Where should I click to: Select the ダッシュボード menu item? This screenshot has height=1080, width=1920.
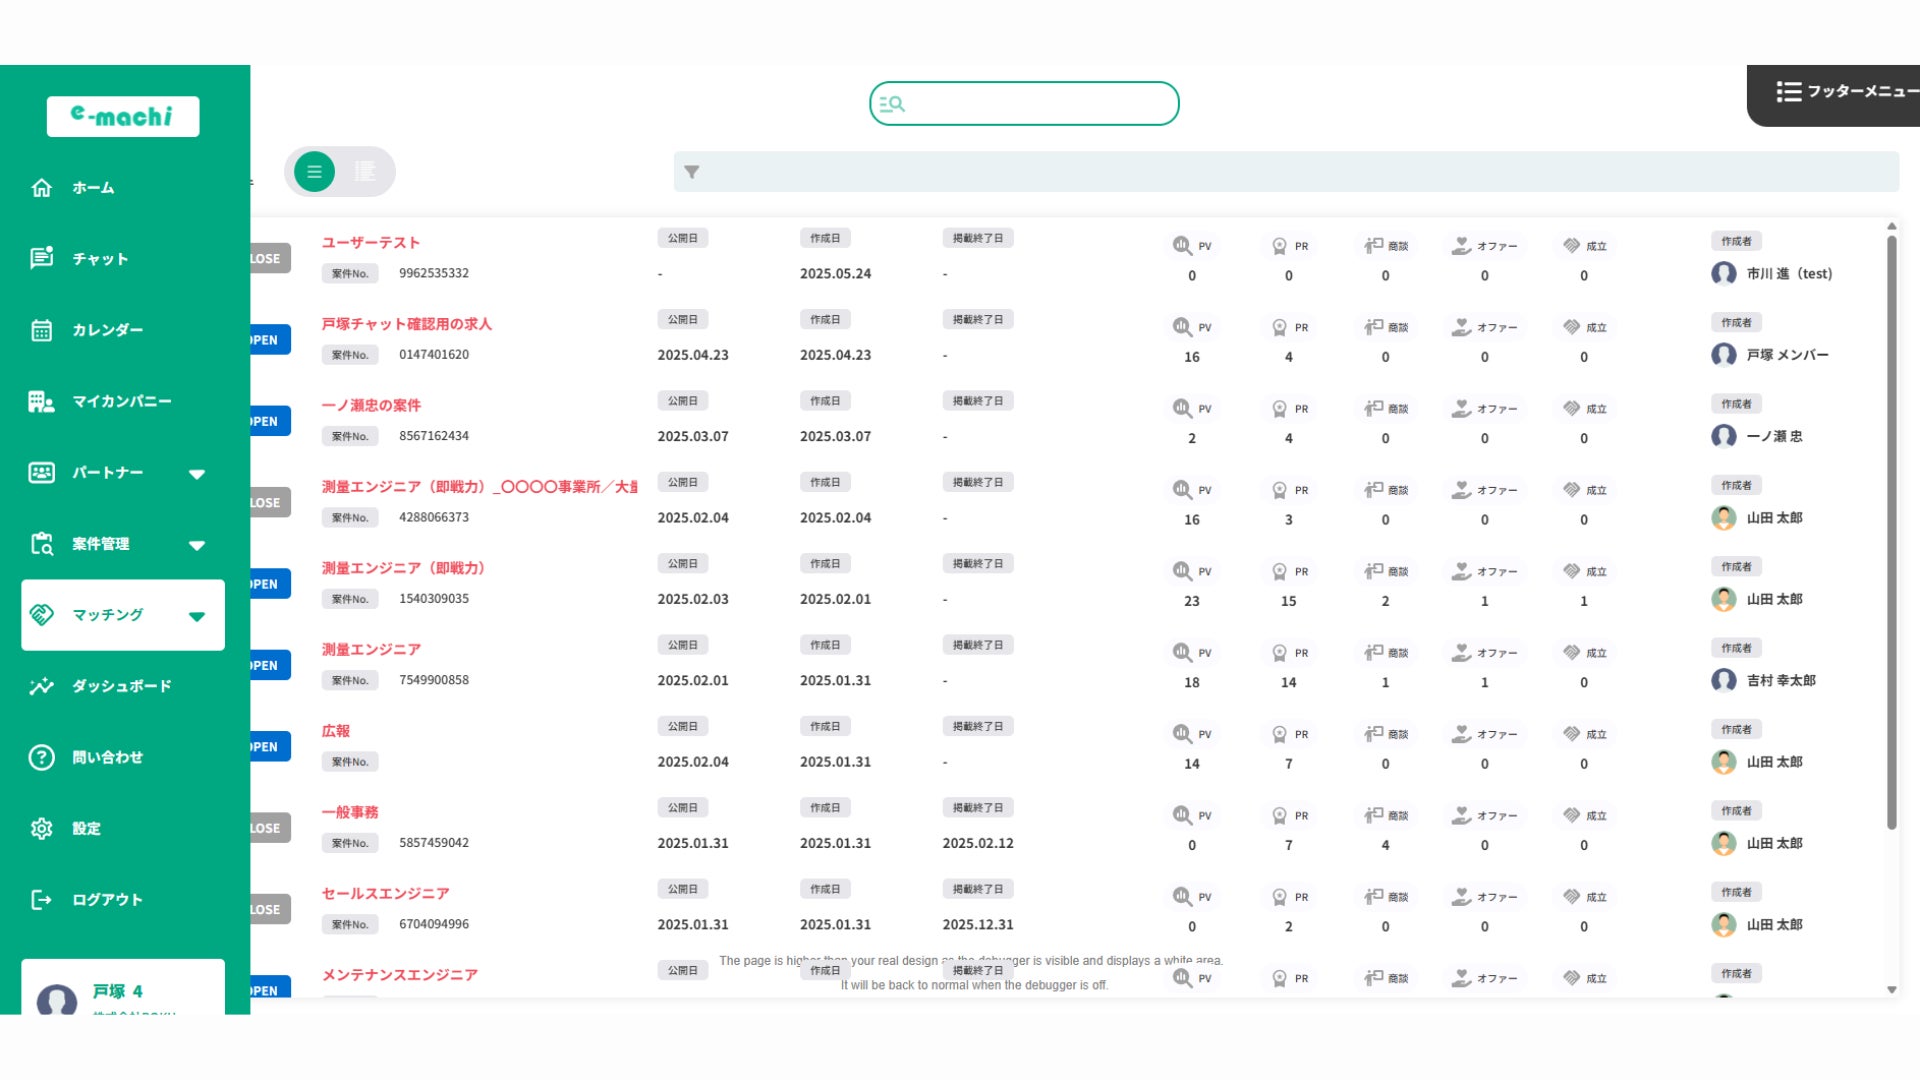click(121, 686)
